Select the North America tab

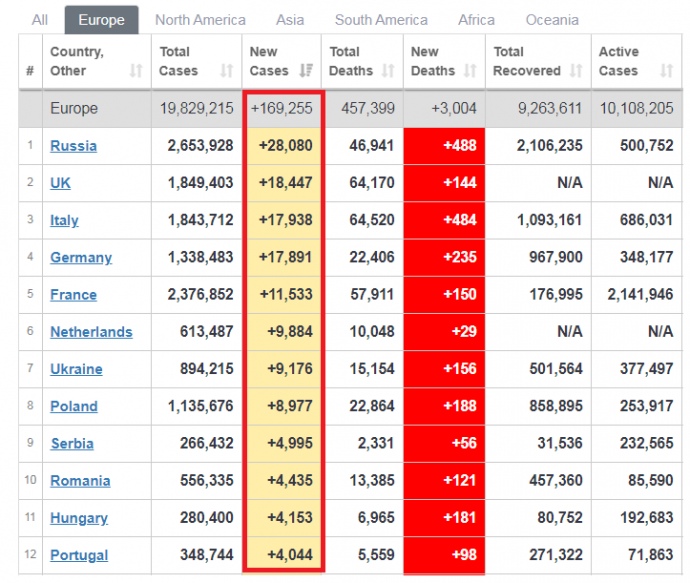200,20
